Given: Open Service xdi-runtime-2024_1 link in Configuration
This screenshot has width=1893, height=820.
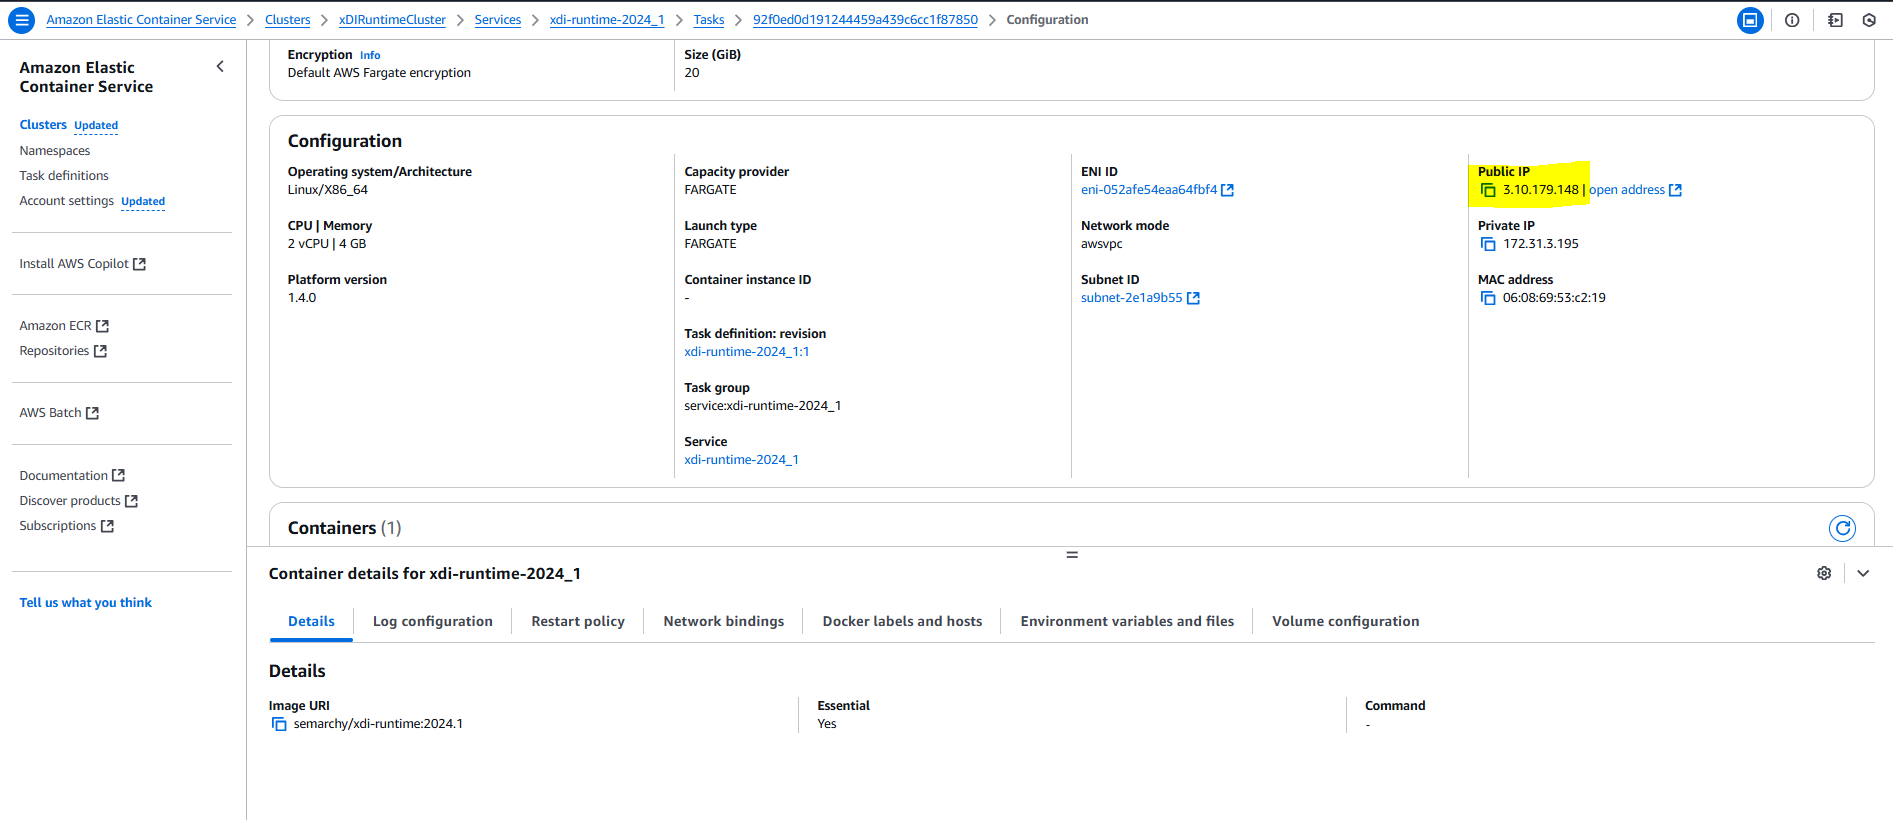Looking at the screenshot, I should click(x=741, y=460).
